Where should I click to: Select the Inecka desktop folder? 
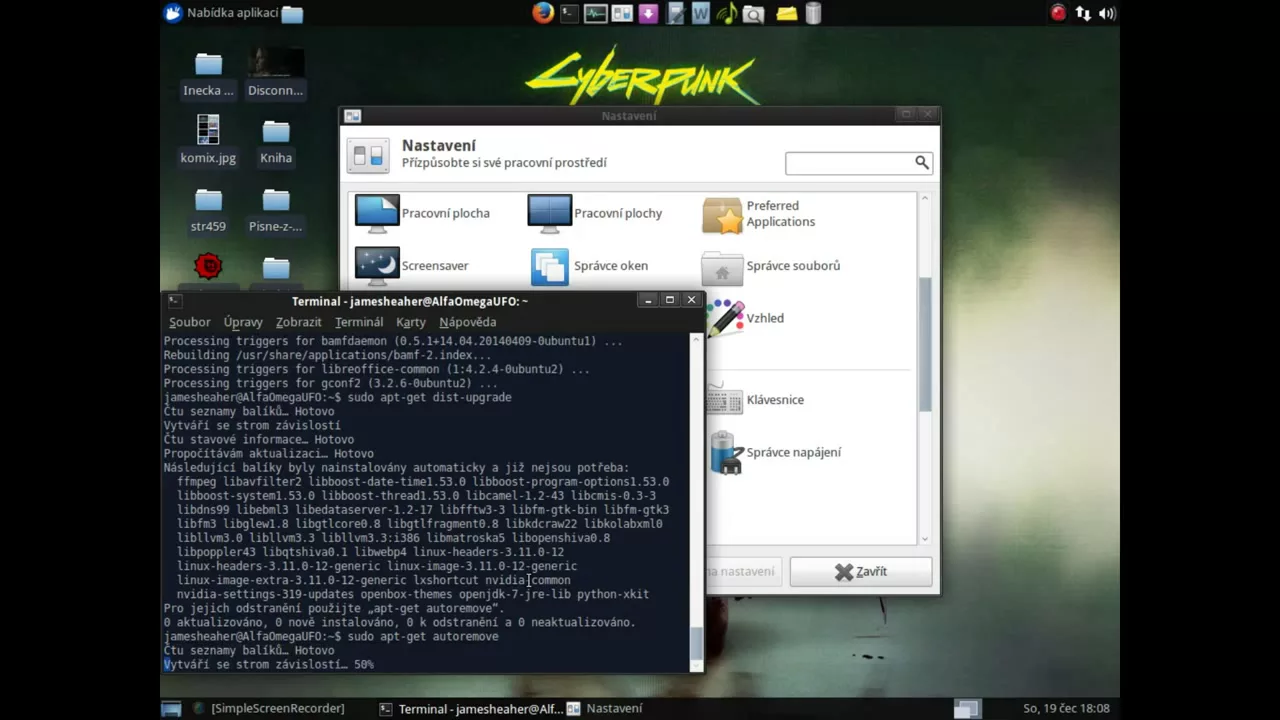click(208, 74)
